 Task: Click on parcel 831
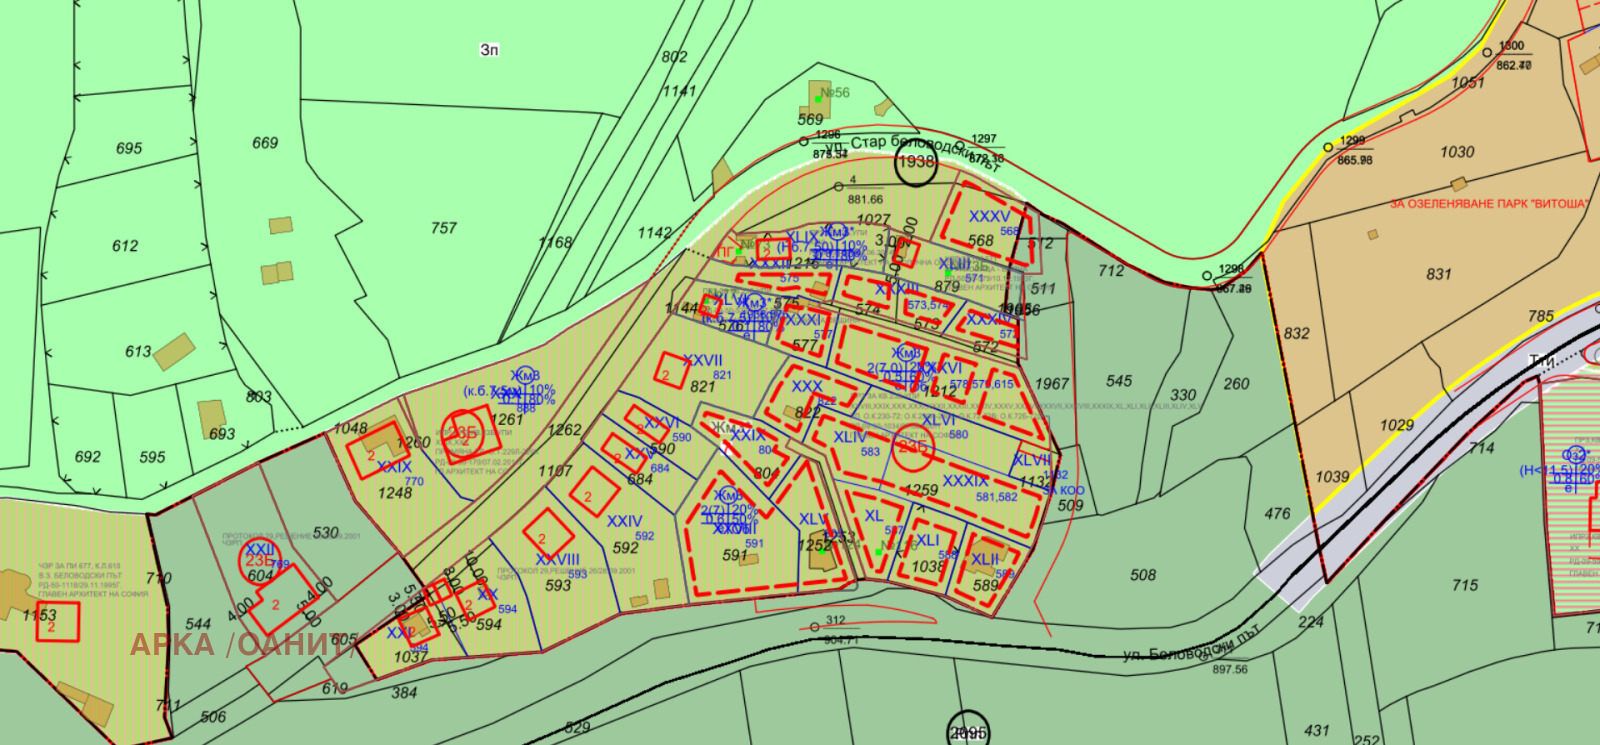click(x=1439, y=274)
